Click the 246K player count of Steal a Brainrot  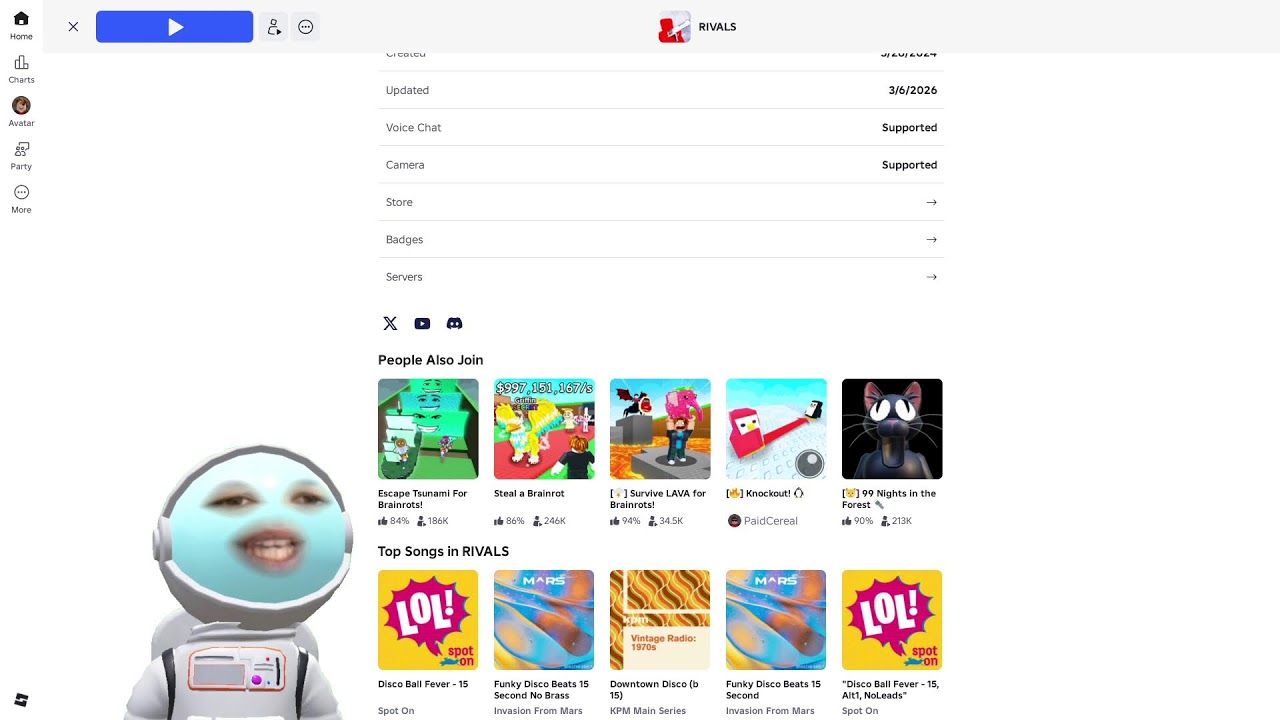coord(549,521)
